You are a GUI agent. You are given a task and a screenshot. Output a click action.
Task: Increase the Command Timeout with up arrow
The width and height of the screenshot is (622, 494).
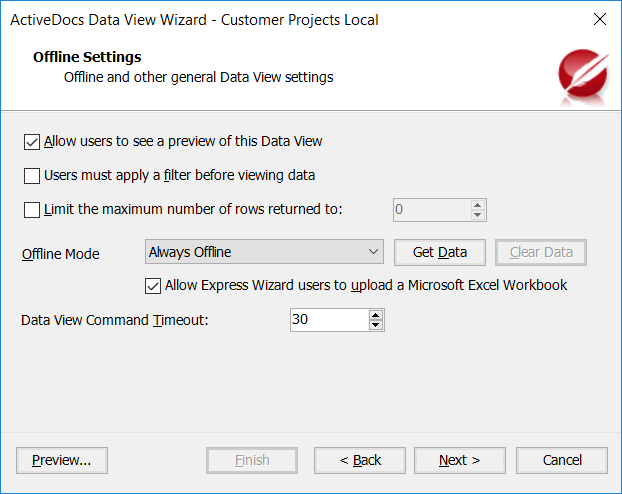[375, 315]
